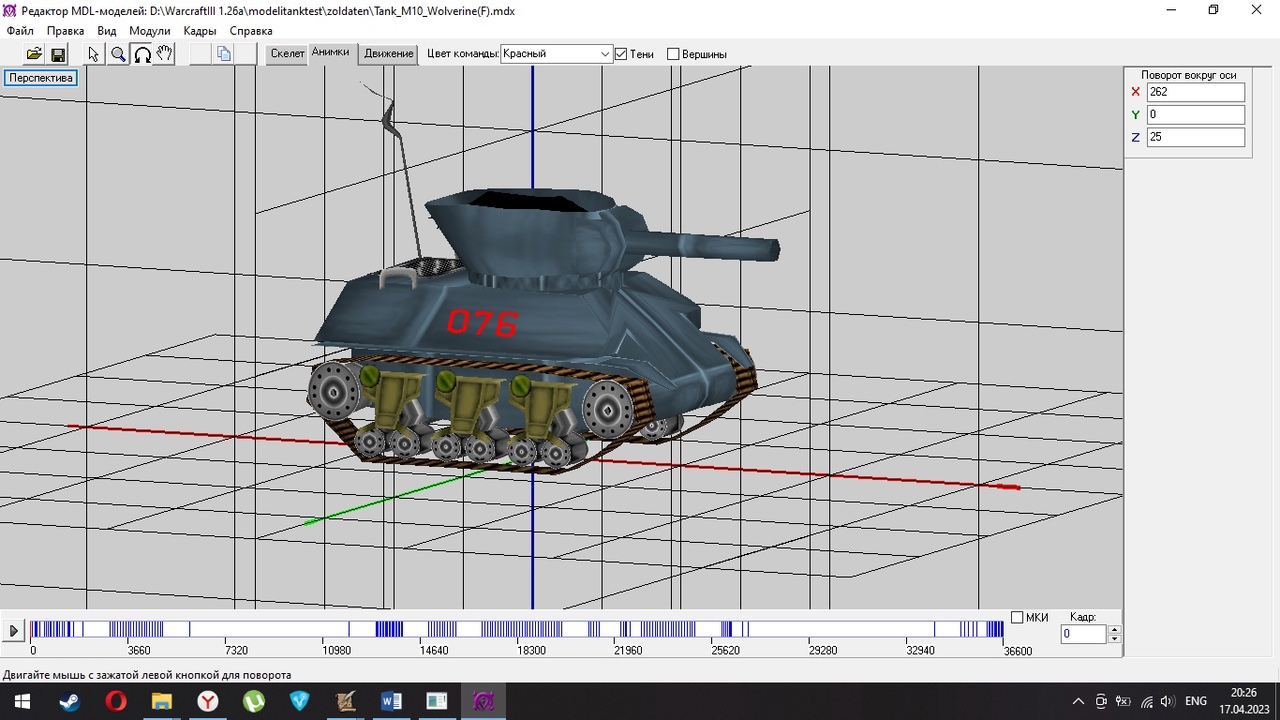Click the Open file folder icon

pyautogui.click(x=34, y=54)
